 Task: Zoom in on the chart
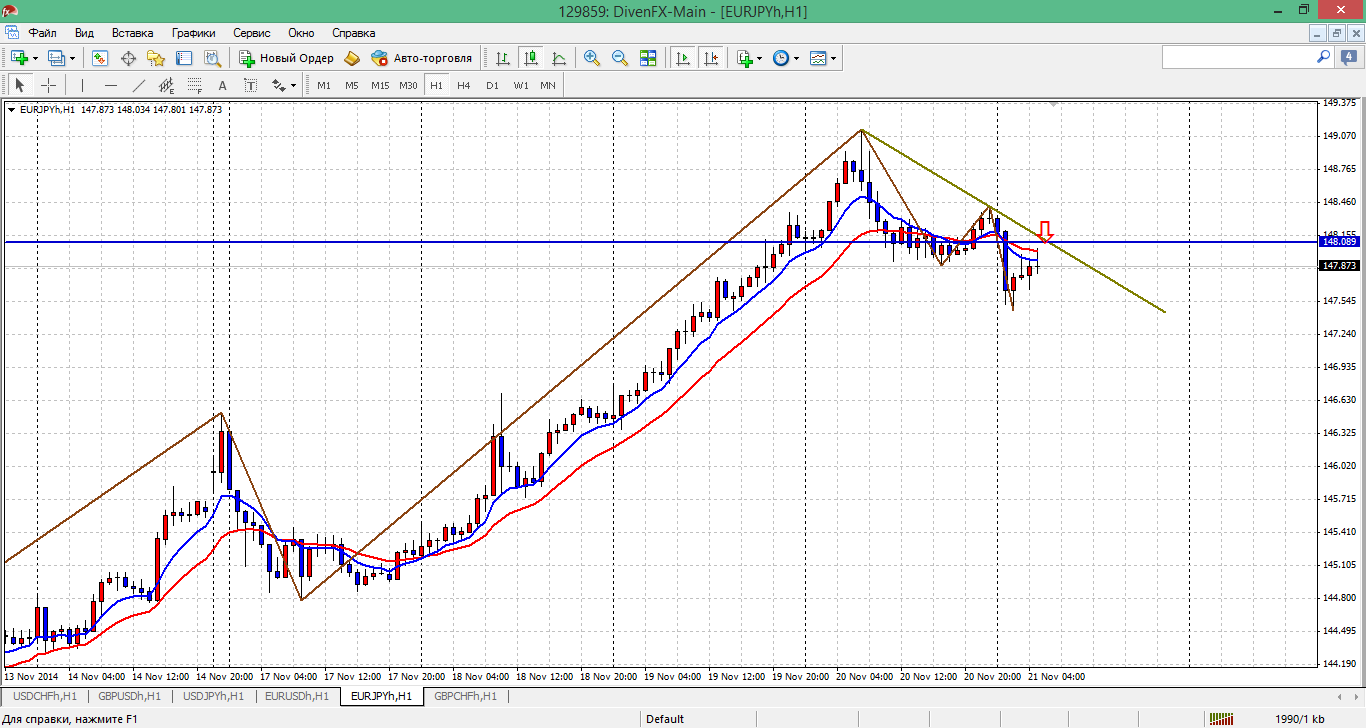592,58
